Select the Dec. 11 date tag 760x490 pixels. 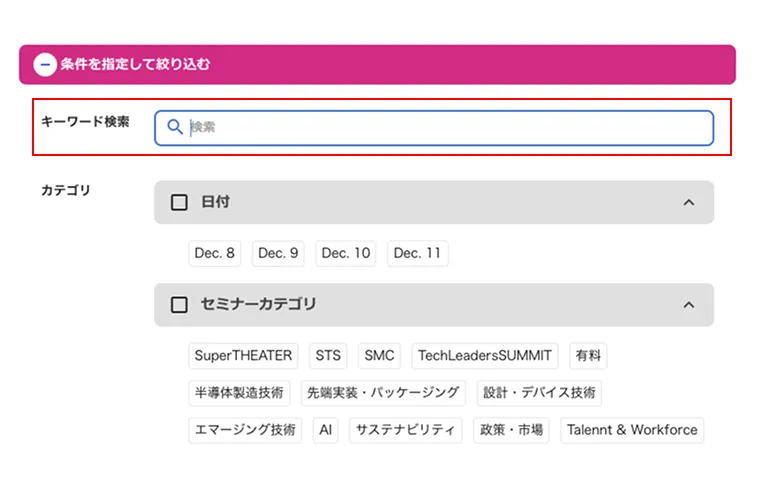pos(417,253)
